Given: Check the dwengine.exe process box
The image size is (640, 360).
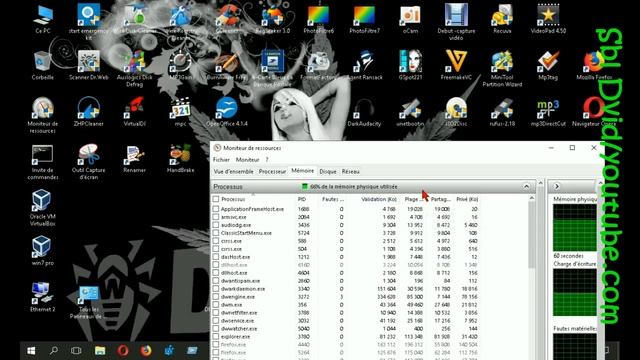Looking at the screenshot, I should click(216, 297).
